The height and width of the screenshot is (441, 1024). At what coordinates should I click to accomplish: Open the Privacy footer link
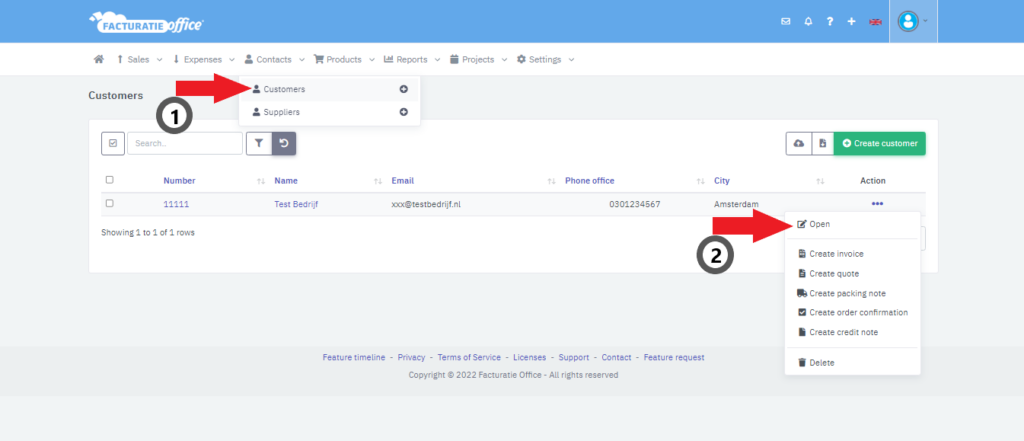tap(411, 357)
